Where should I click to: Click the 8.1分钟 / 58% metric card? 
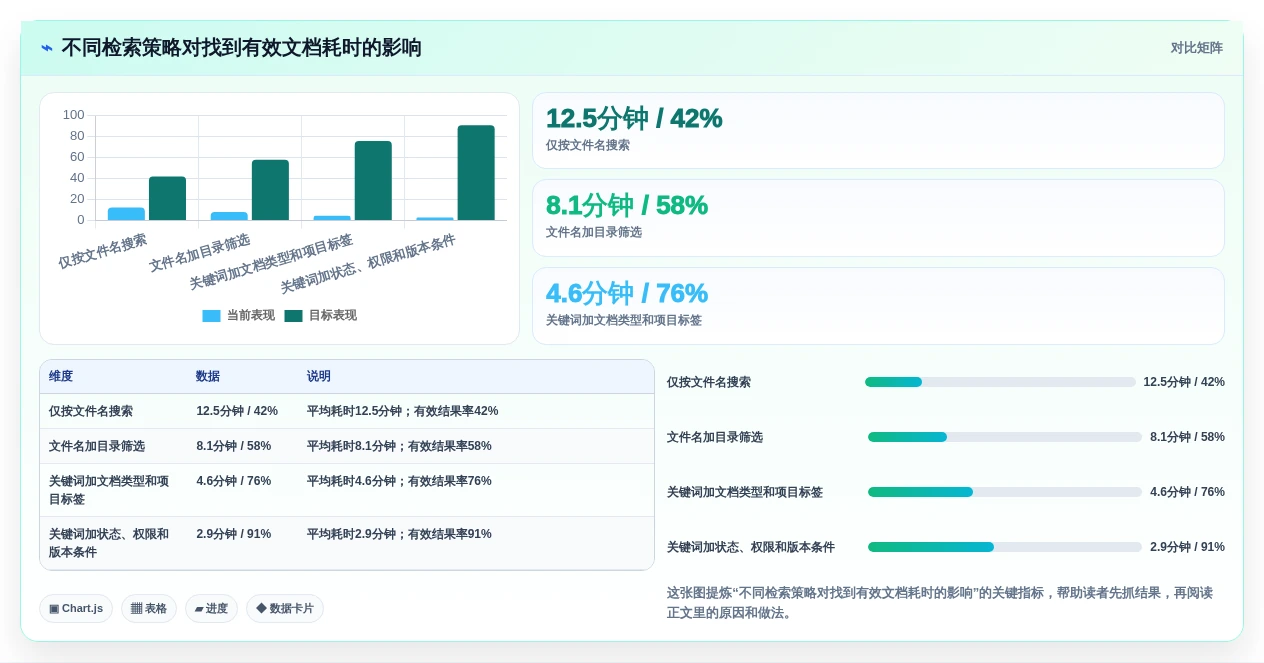pos(878,218)
